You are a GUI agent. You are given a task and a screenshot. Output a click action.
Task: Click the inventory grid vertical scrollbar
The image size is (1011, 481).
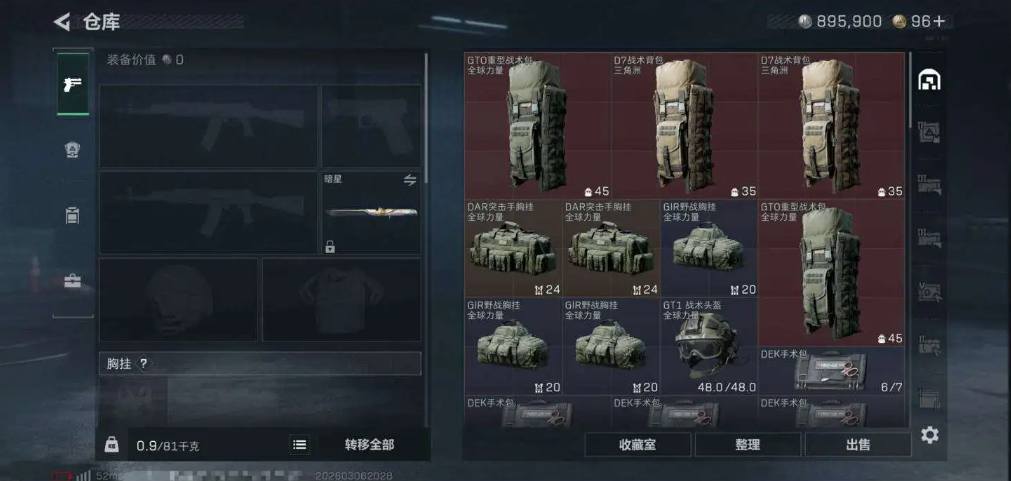pyautogui.click(x=910, y=90)
